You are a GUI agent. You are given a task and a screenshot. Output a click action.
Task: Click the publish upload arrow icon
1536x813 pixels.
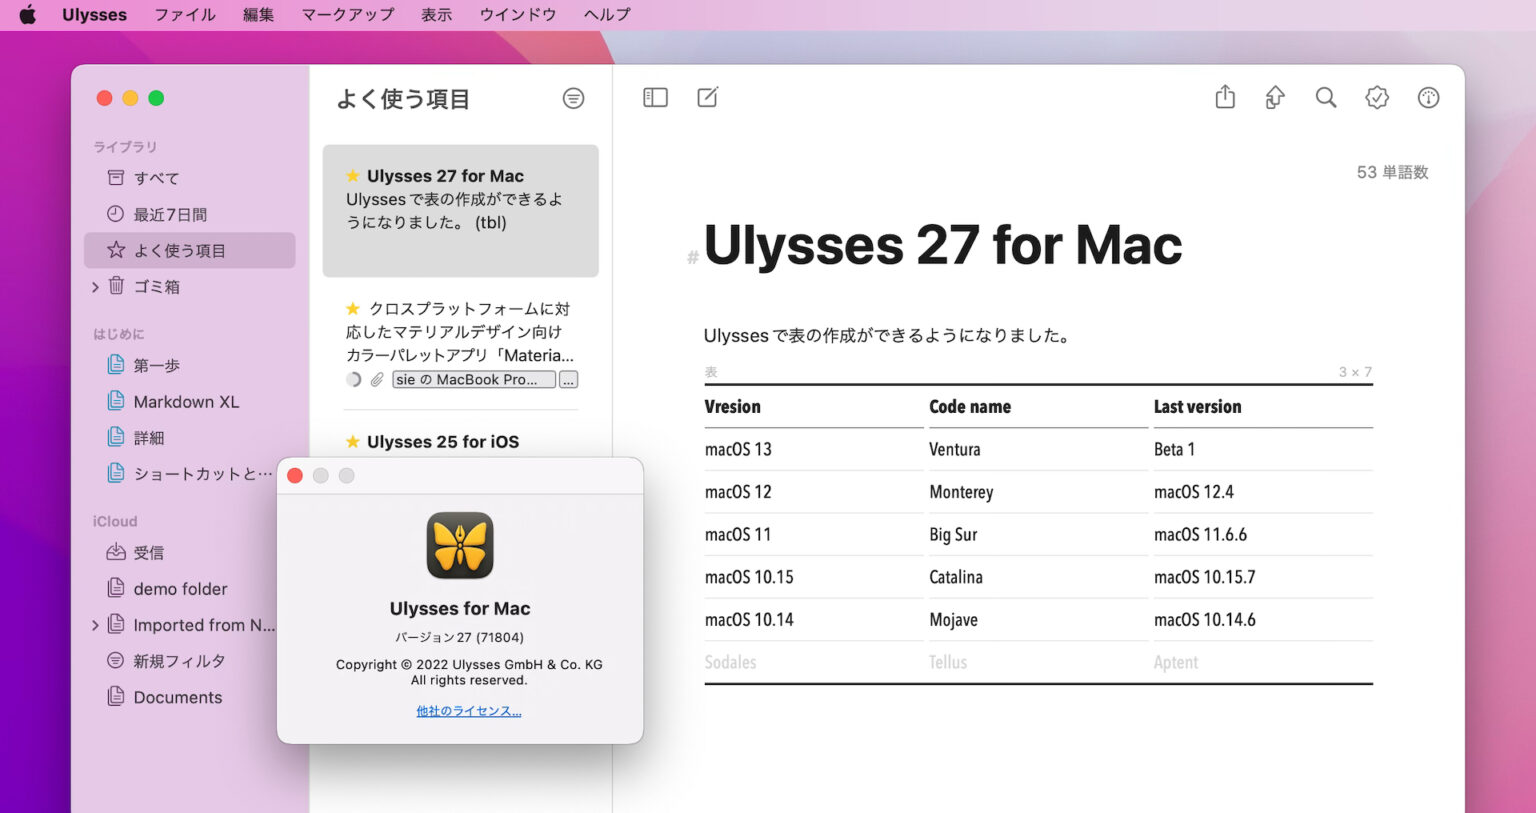pyautogui.click(x=1275, y=97)
